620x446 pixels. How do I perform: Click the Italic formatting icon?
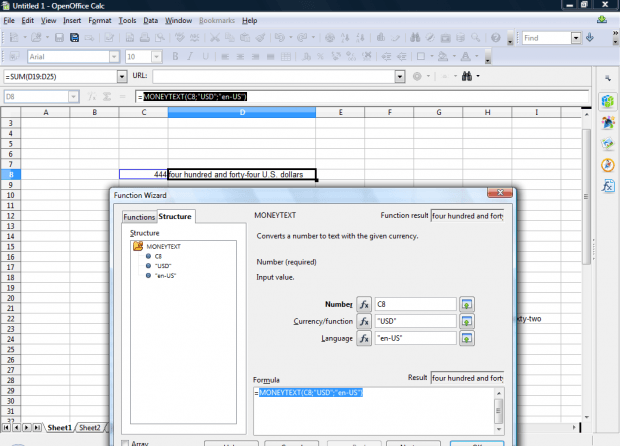pyautogui.click(x=190, y=57)
